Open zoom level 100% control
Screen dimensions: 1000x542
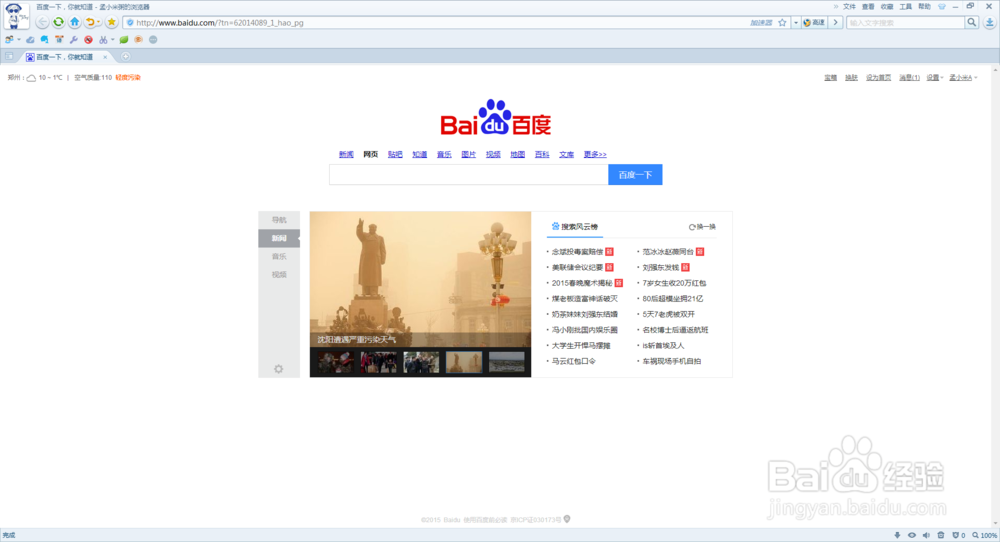tap(985, 536)
